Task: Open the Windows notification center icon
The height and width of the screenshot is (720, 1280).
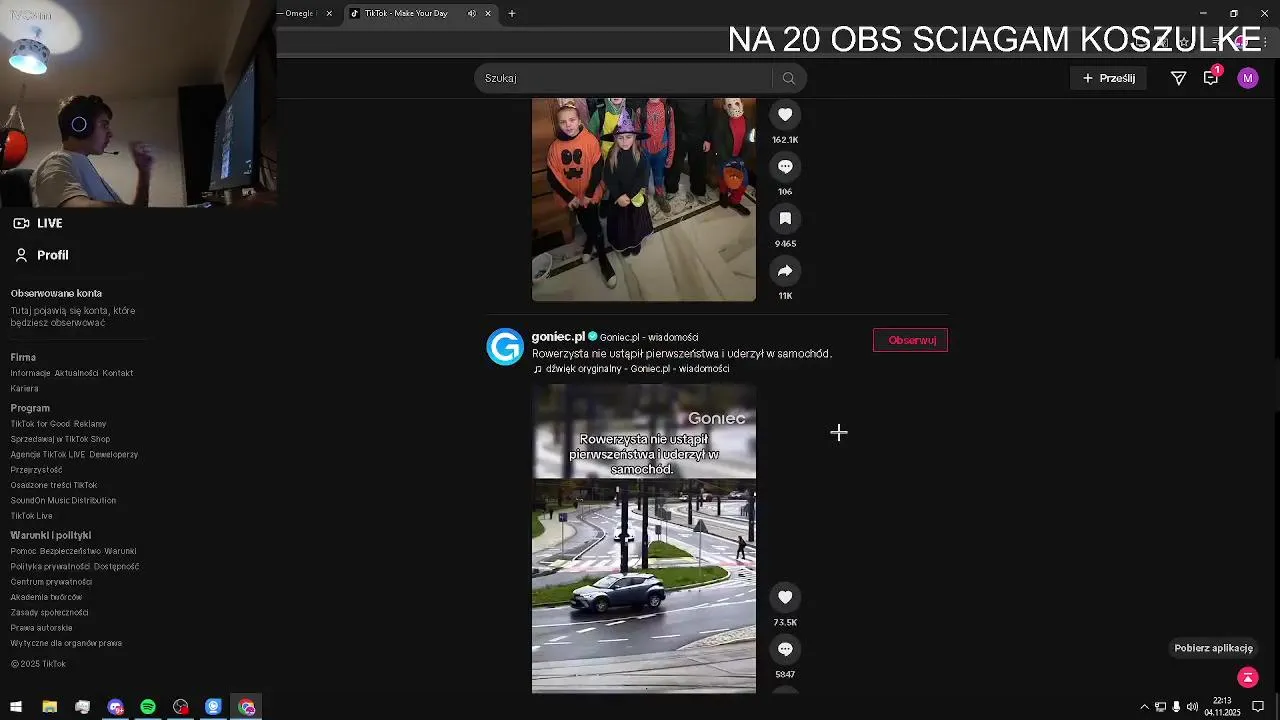Action: click(x=1259, y=707)
